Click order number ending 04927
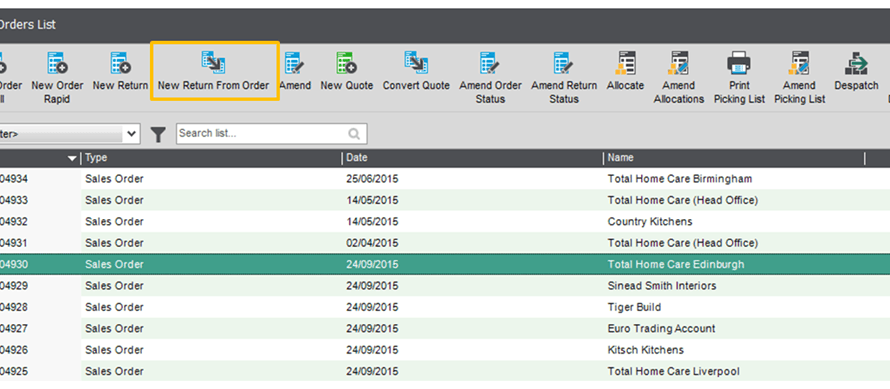Viewport: 890px width, 389px height. [x=14, y=329]
